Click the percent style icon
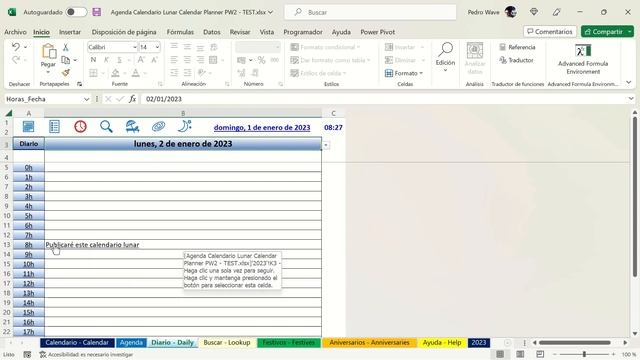Image resolution: width=640 pixels, height=360 pixels. (x=261, y=60)
